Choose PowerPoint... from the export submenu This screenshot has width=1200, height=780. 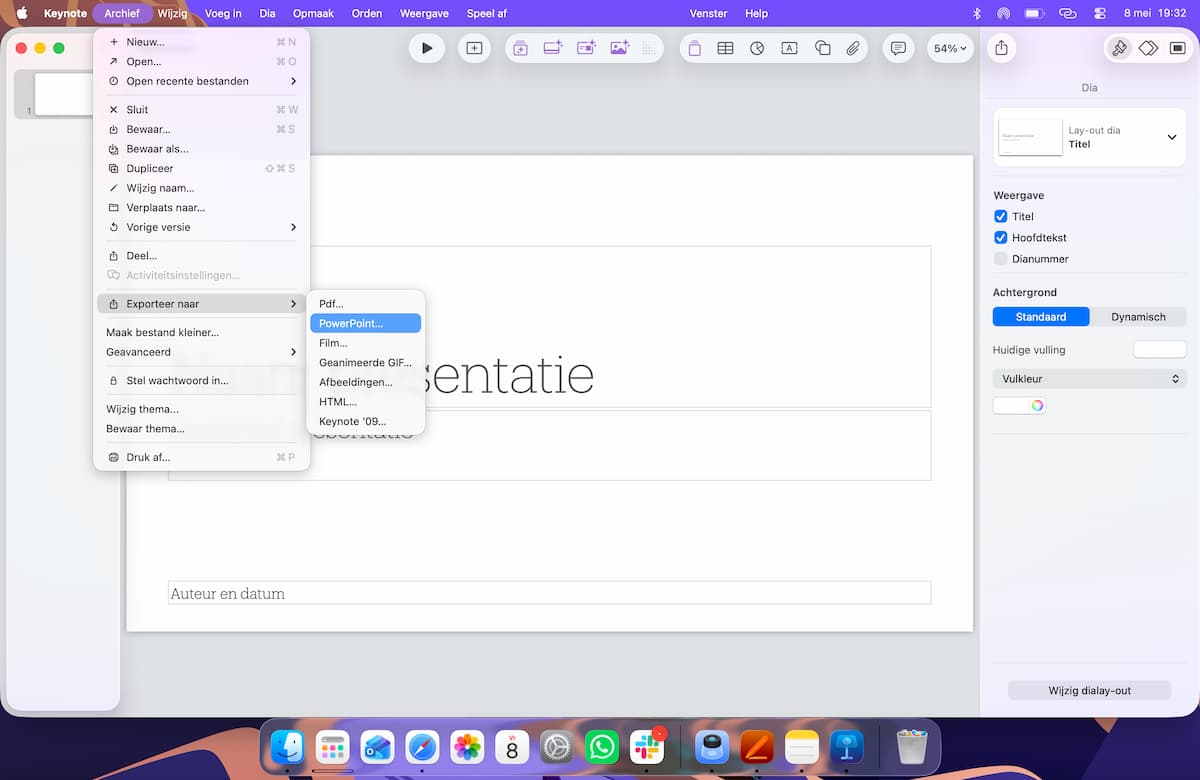click(x=366, y=323)
